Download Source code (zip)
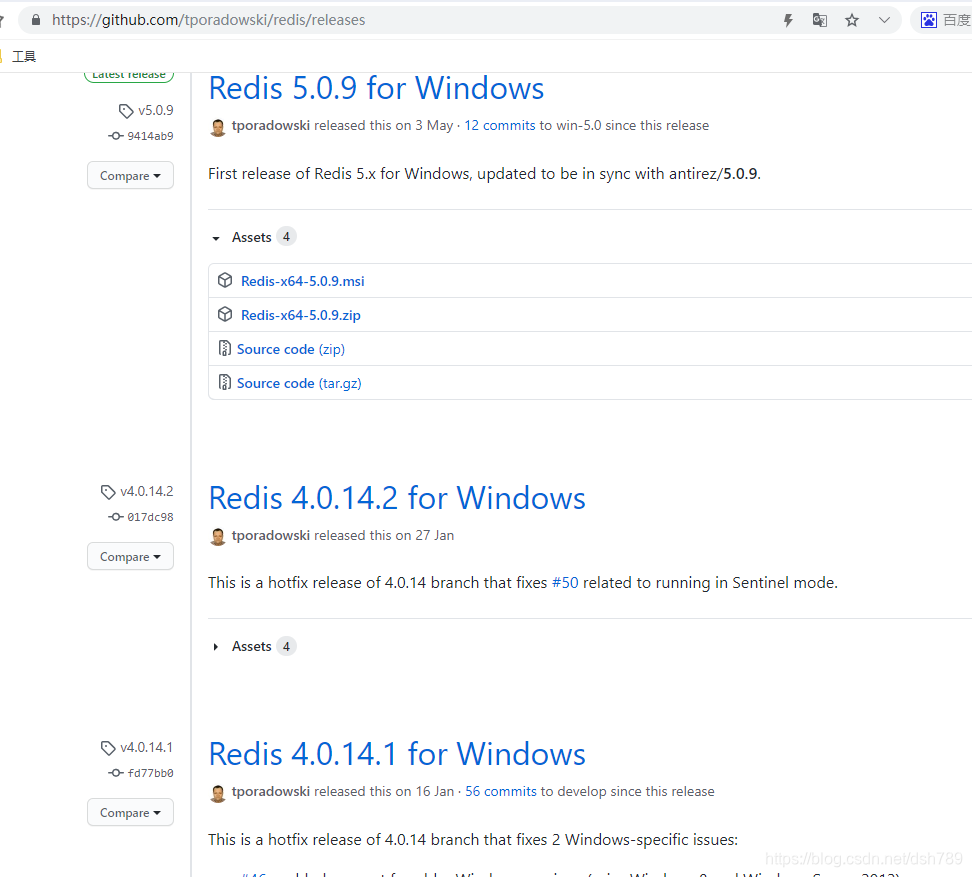 291,349
